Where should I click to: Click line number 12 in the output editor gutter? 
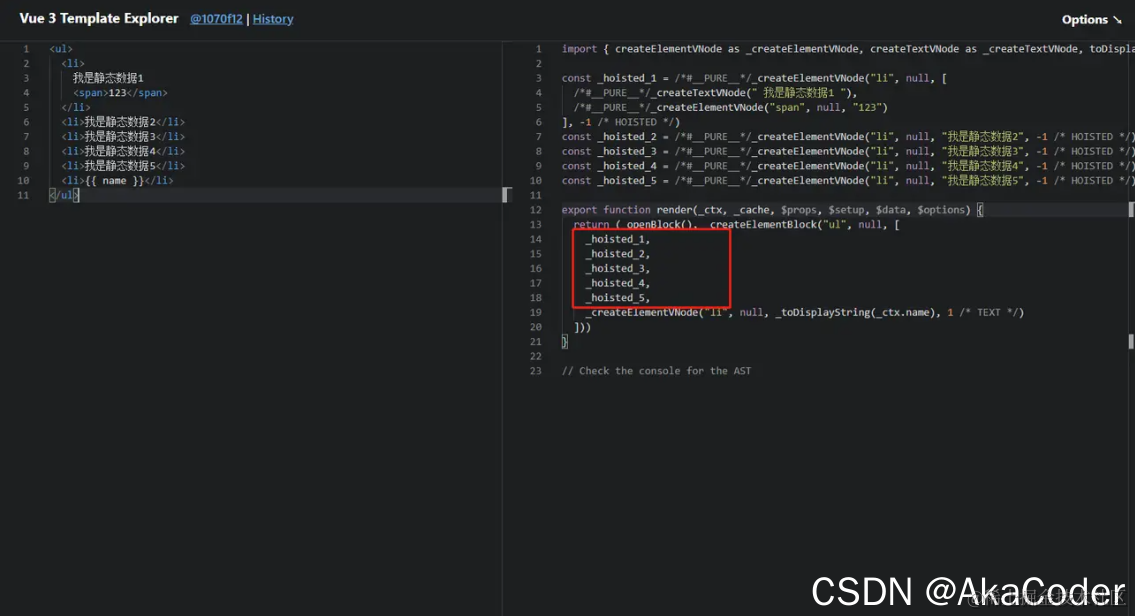click(536, 210)
